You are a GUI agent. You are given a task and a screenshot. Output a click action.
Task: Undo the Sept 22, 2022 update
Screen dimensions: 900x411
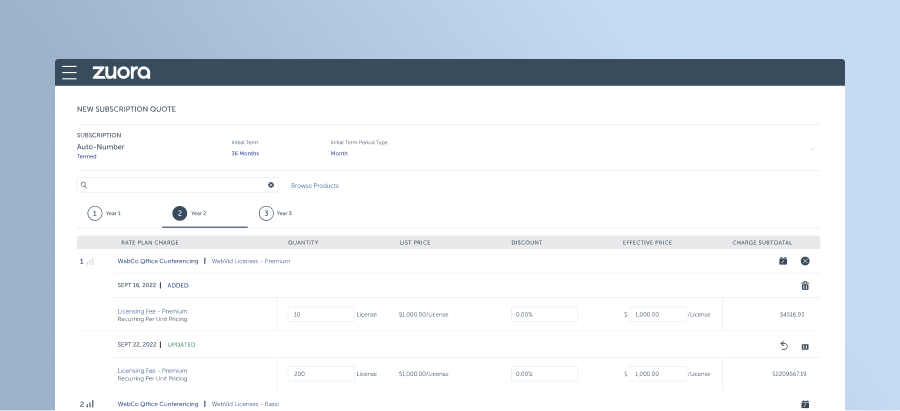pos(784,345)
